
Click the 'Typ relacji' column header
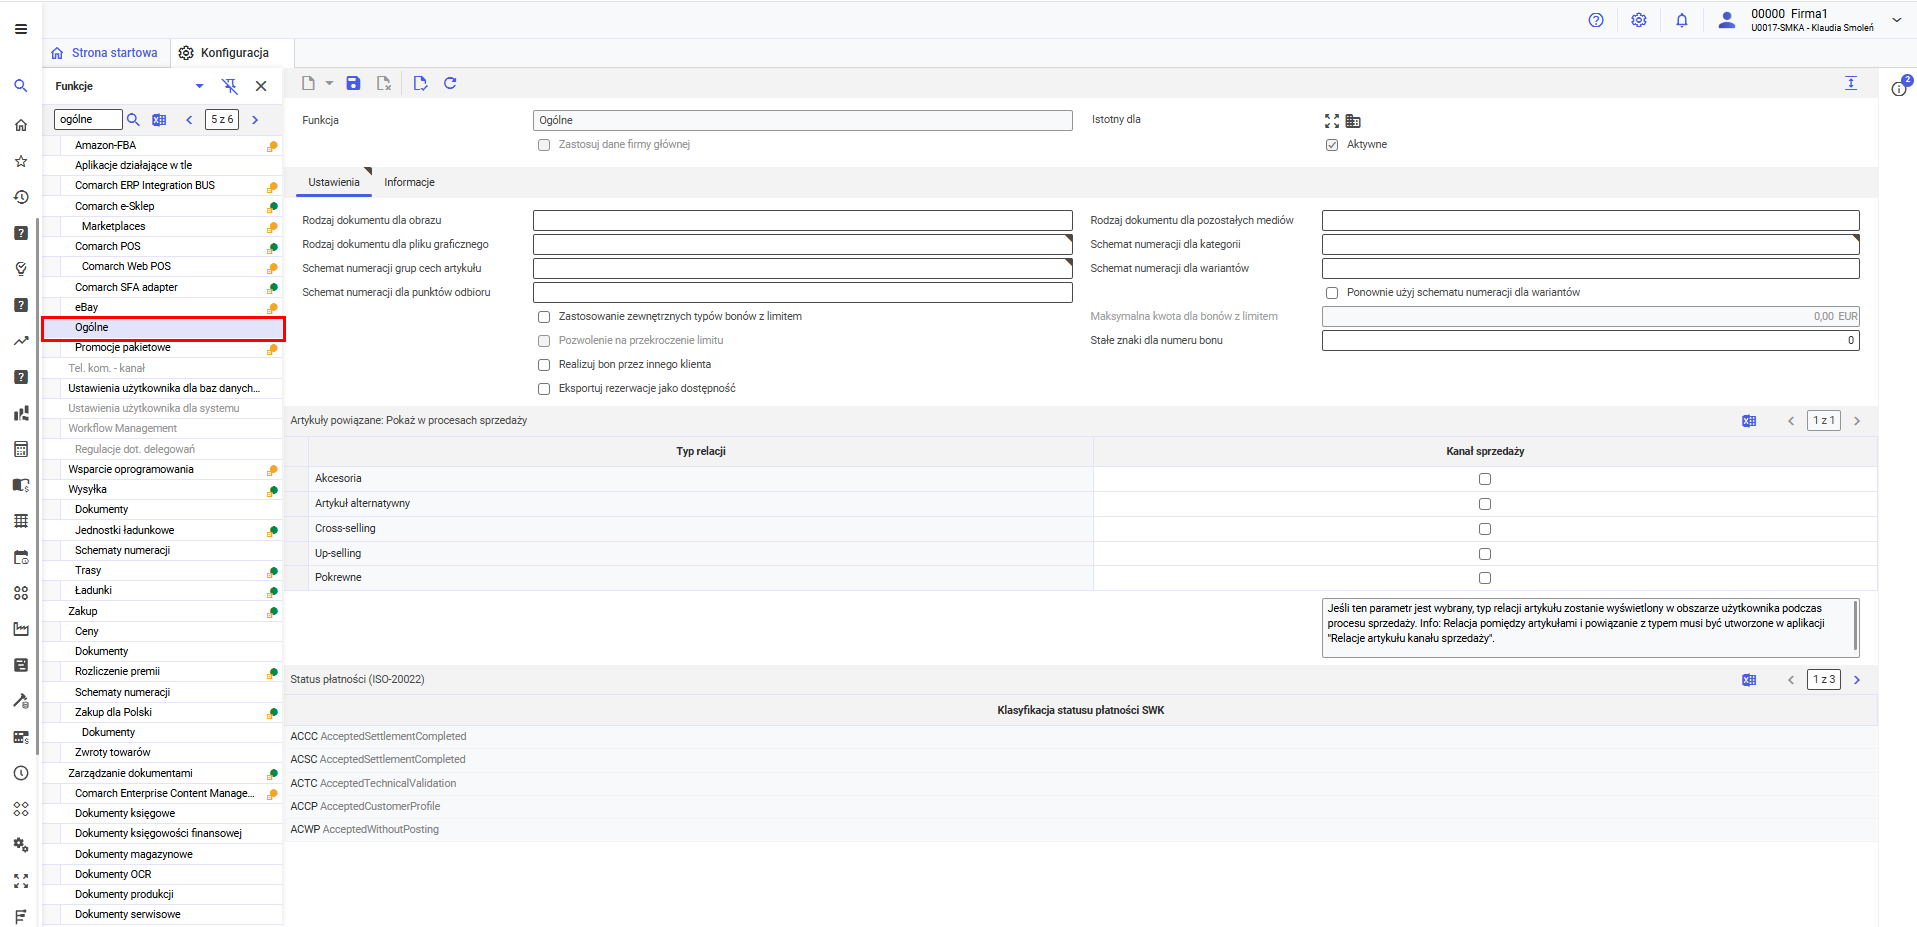(700, 452)
